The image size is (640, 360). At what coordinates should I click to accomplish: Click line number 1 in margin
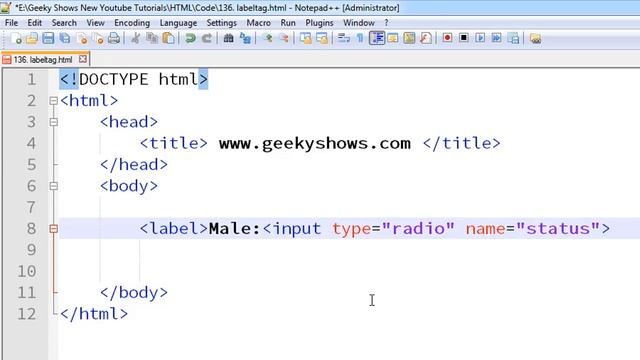click(x=31, y=79)
